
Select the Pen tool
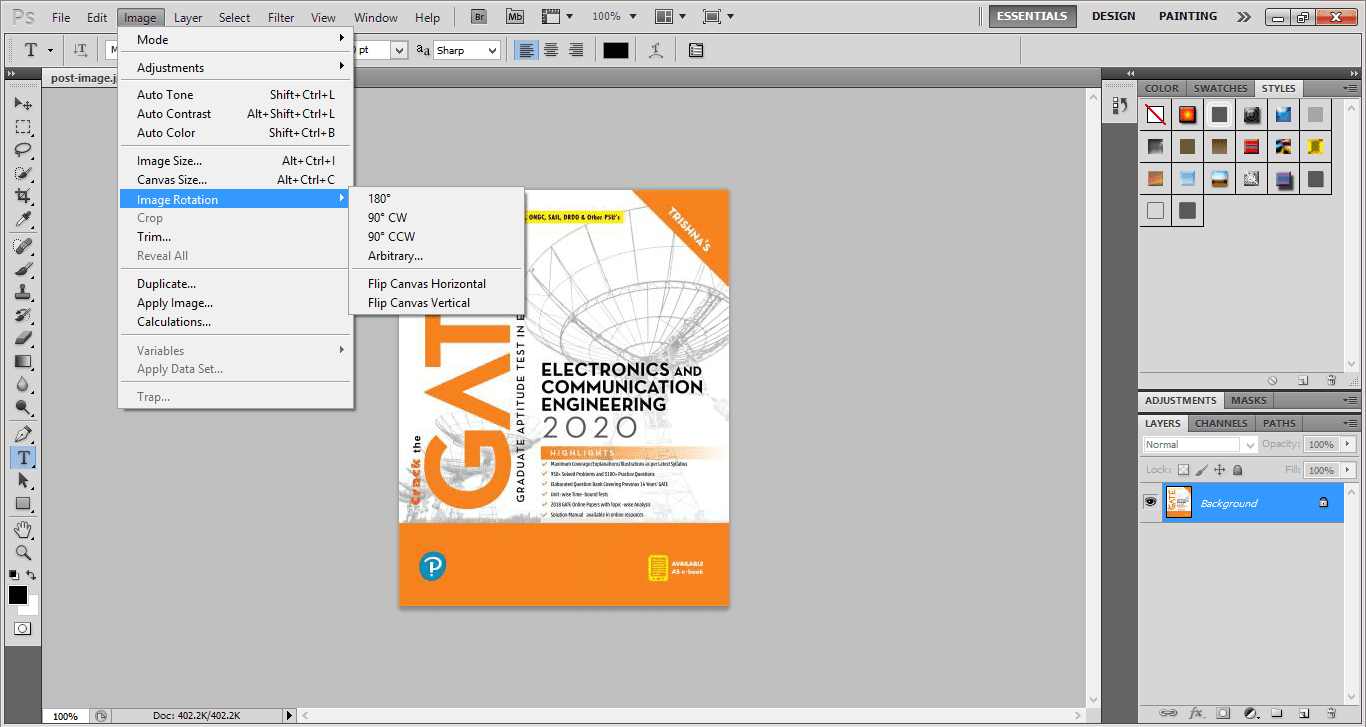pos(22,434)
